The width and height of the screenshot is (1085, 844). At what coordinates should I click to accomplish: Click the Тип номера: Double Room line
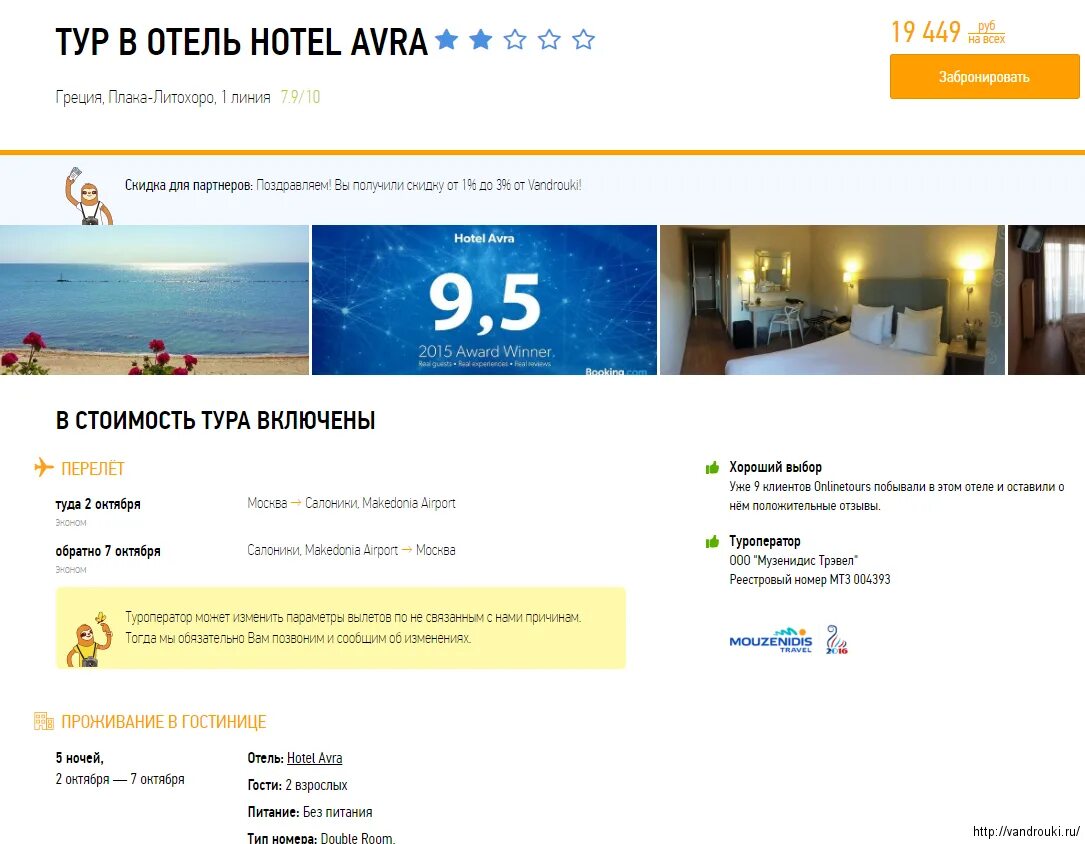coord(321,838)
